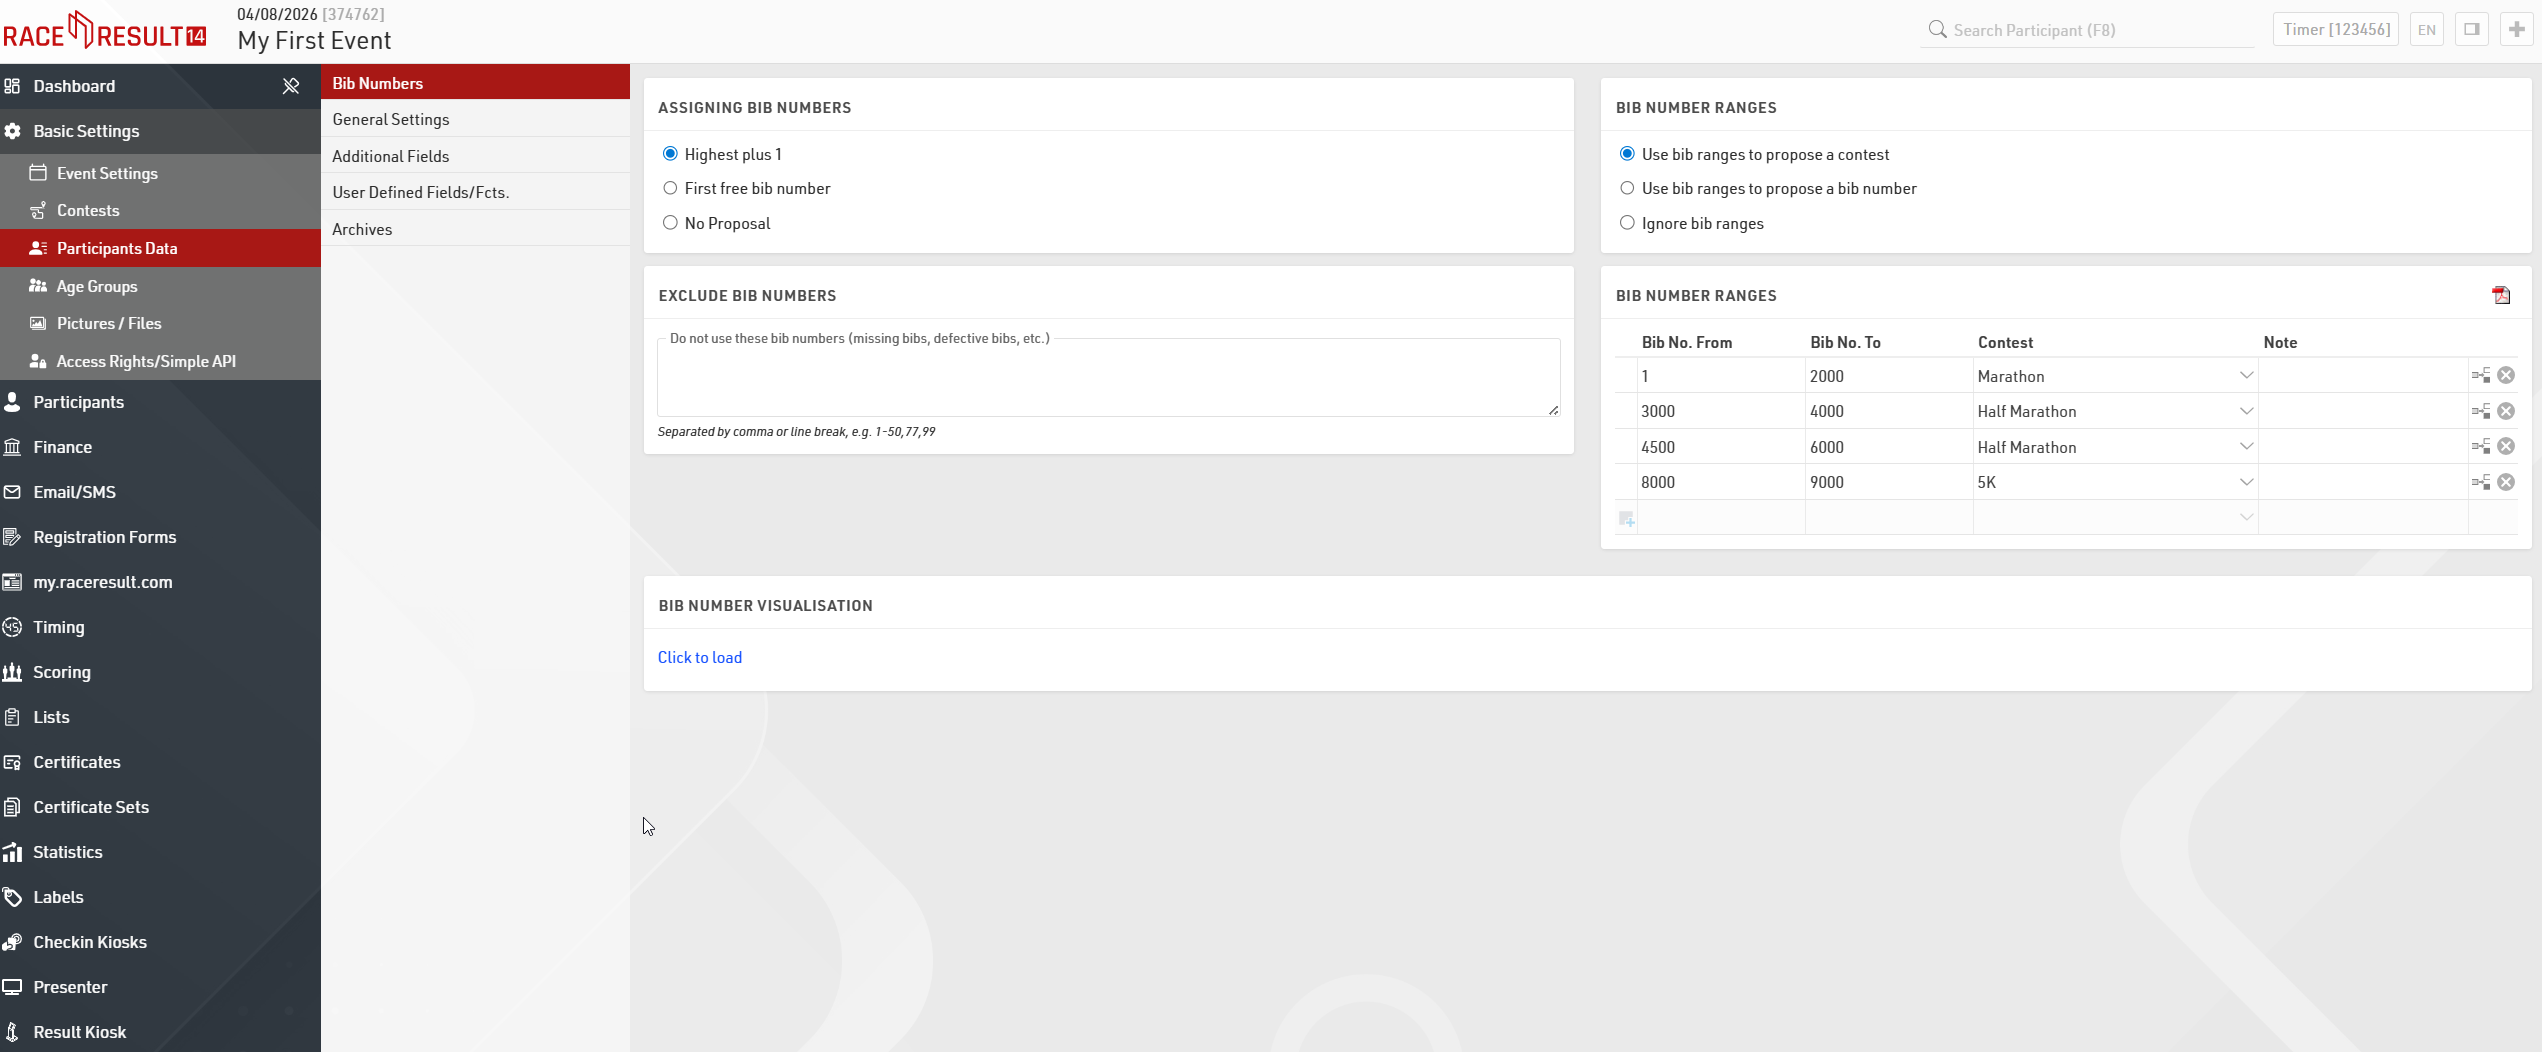Click the add new bib range row icon
The image size is (2542, 1052).
pyautogui.click(x=1626, y=518)
